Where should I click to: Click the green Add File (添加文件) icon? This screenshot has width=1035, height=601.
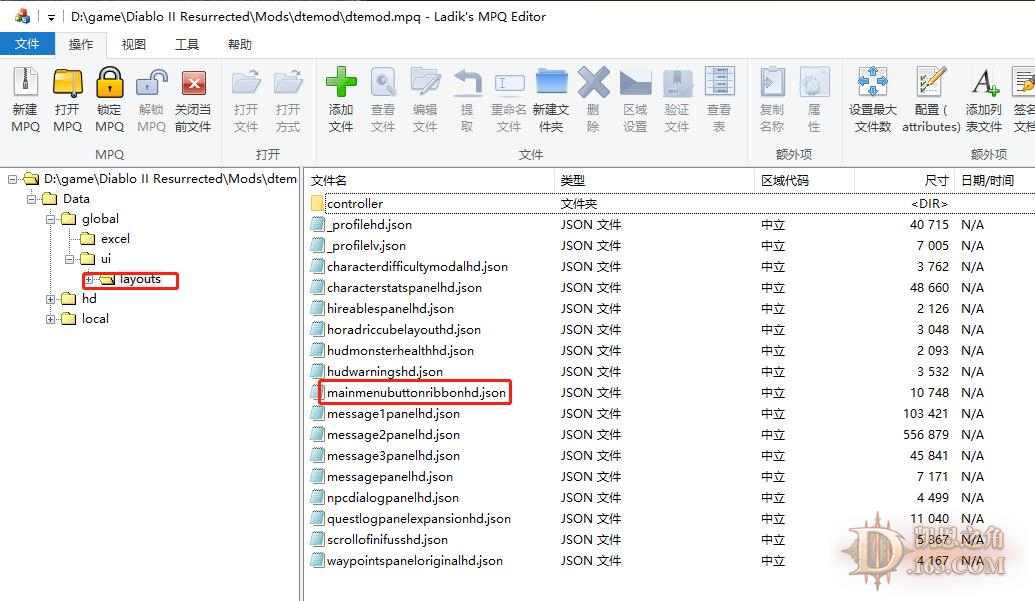341,82
